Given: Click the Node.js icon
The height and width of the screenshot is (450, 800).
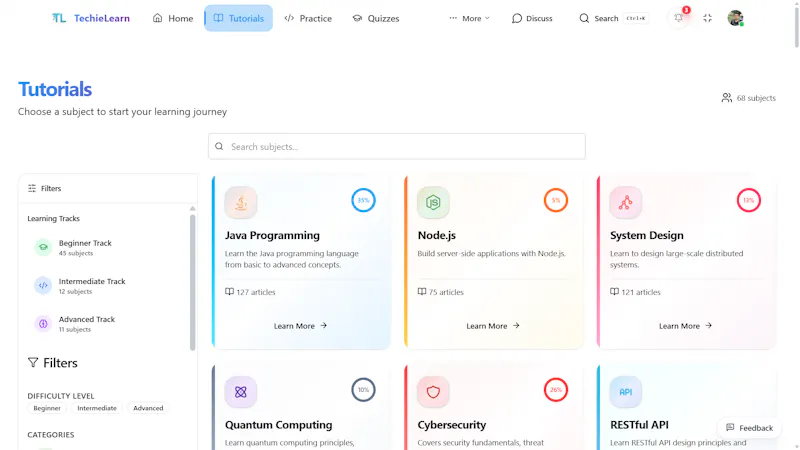Looking at the screenshot, I should [x=433, y=203].
